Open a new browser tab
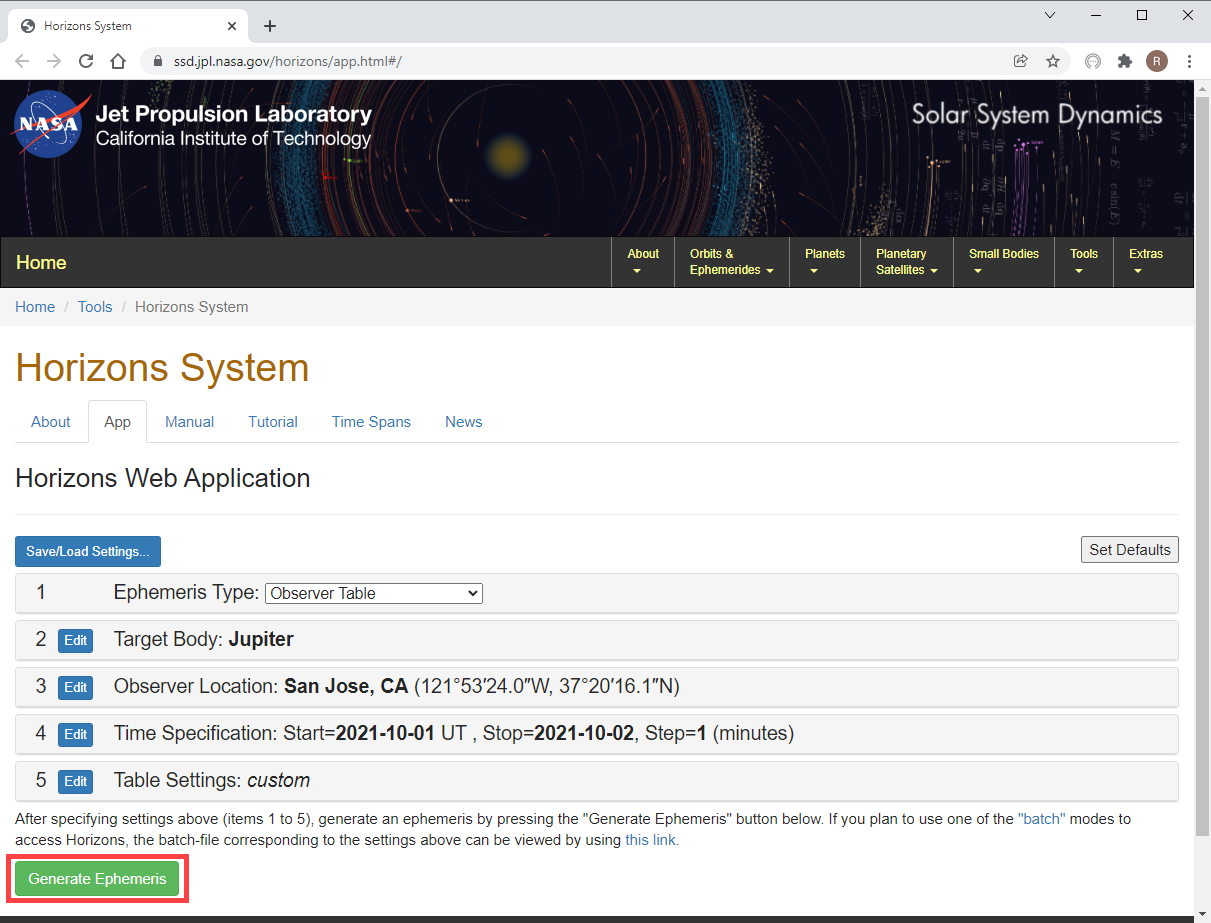 click(x=269, y=26)
